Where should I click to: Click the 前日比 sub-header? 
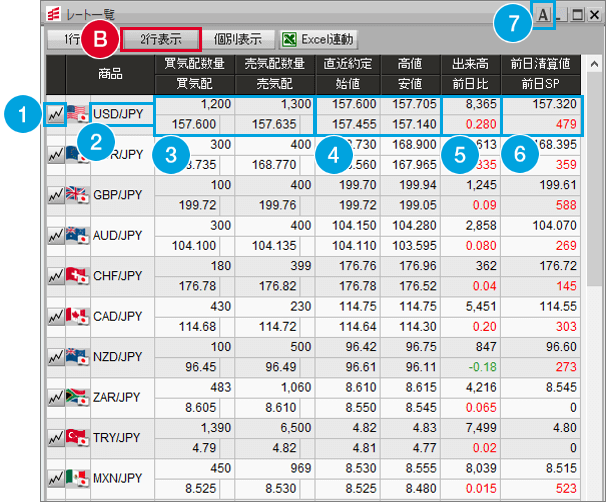pyautogui.click(x=471, y=84)
